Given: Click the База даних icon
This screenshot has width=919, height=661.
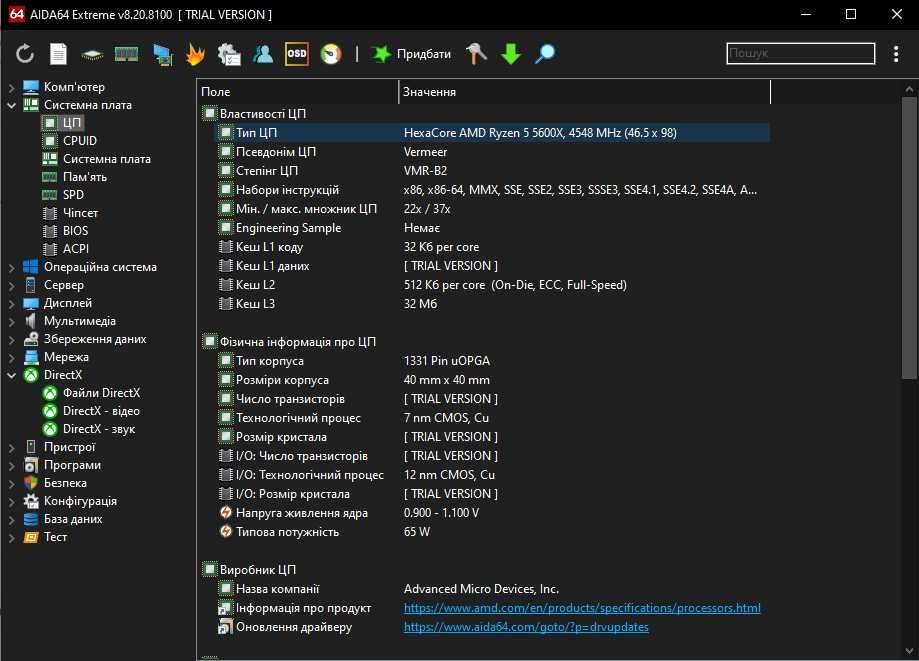Looking at the screenshot, I should [30, 519].
